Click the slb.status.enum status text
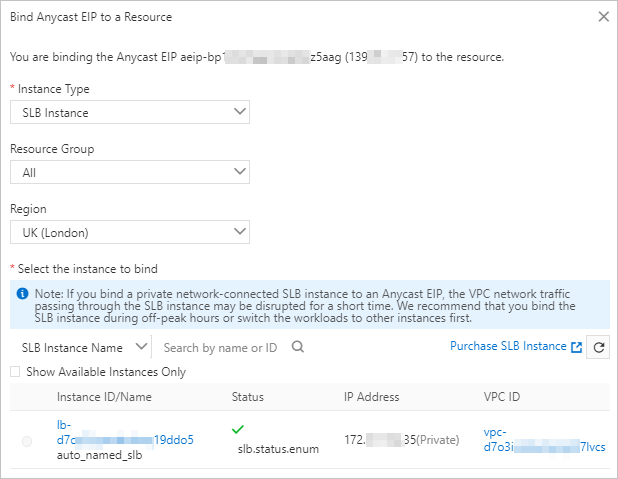 click(x=278, y=449)
